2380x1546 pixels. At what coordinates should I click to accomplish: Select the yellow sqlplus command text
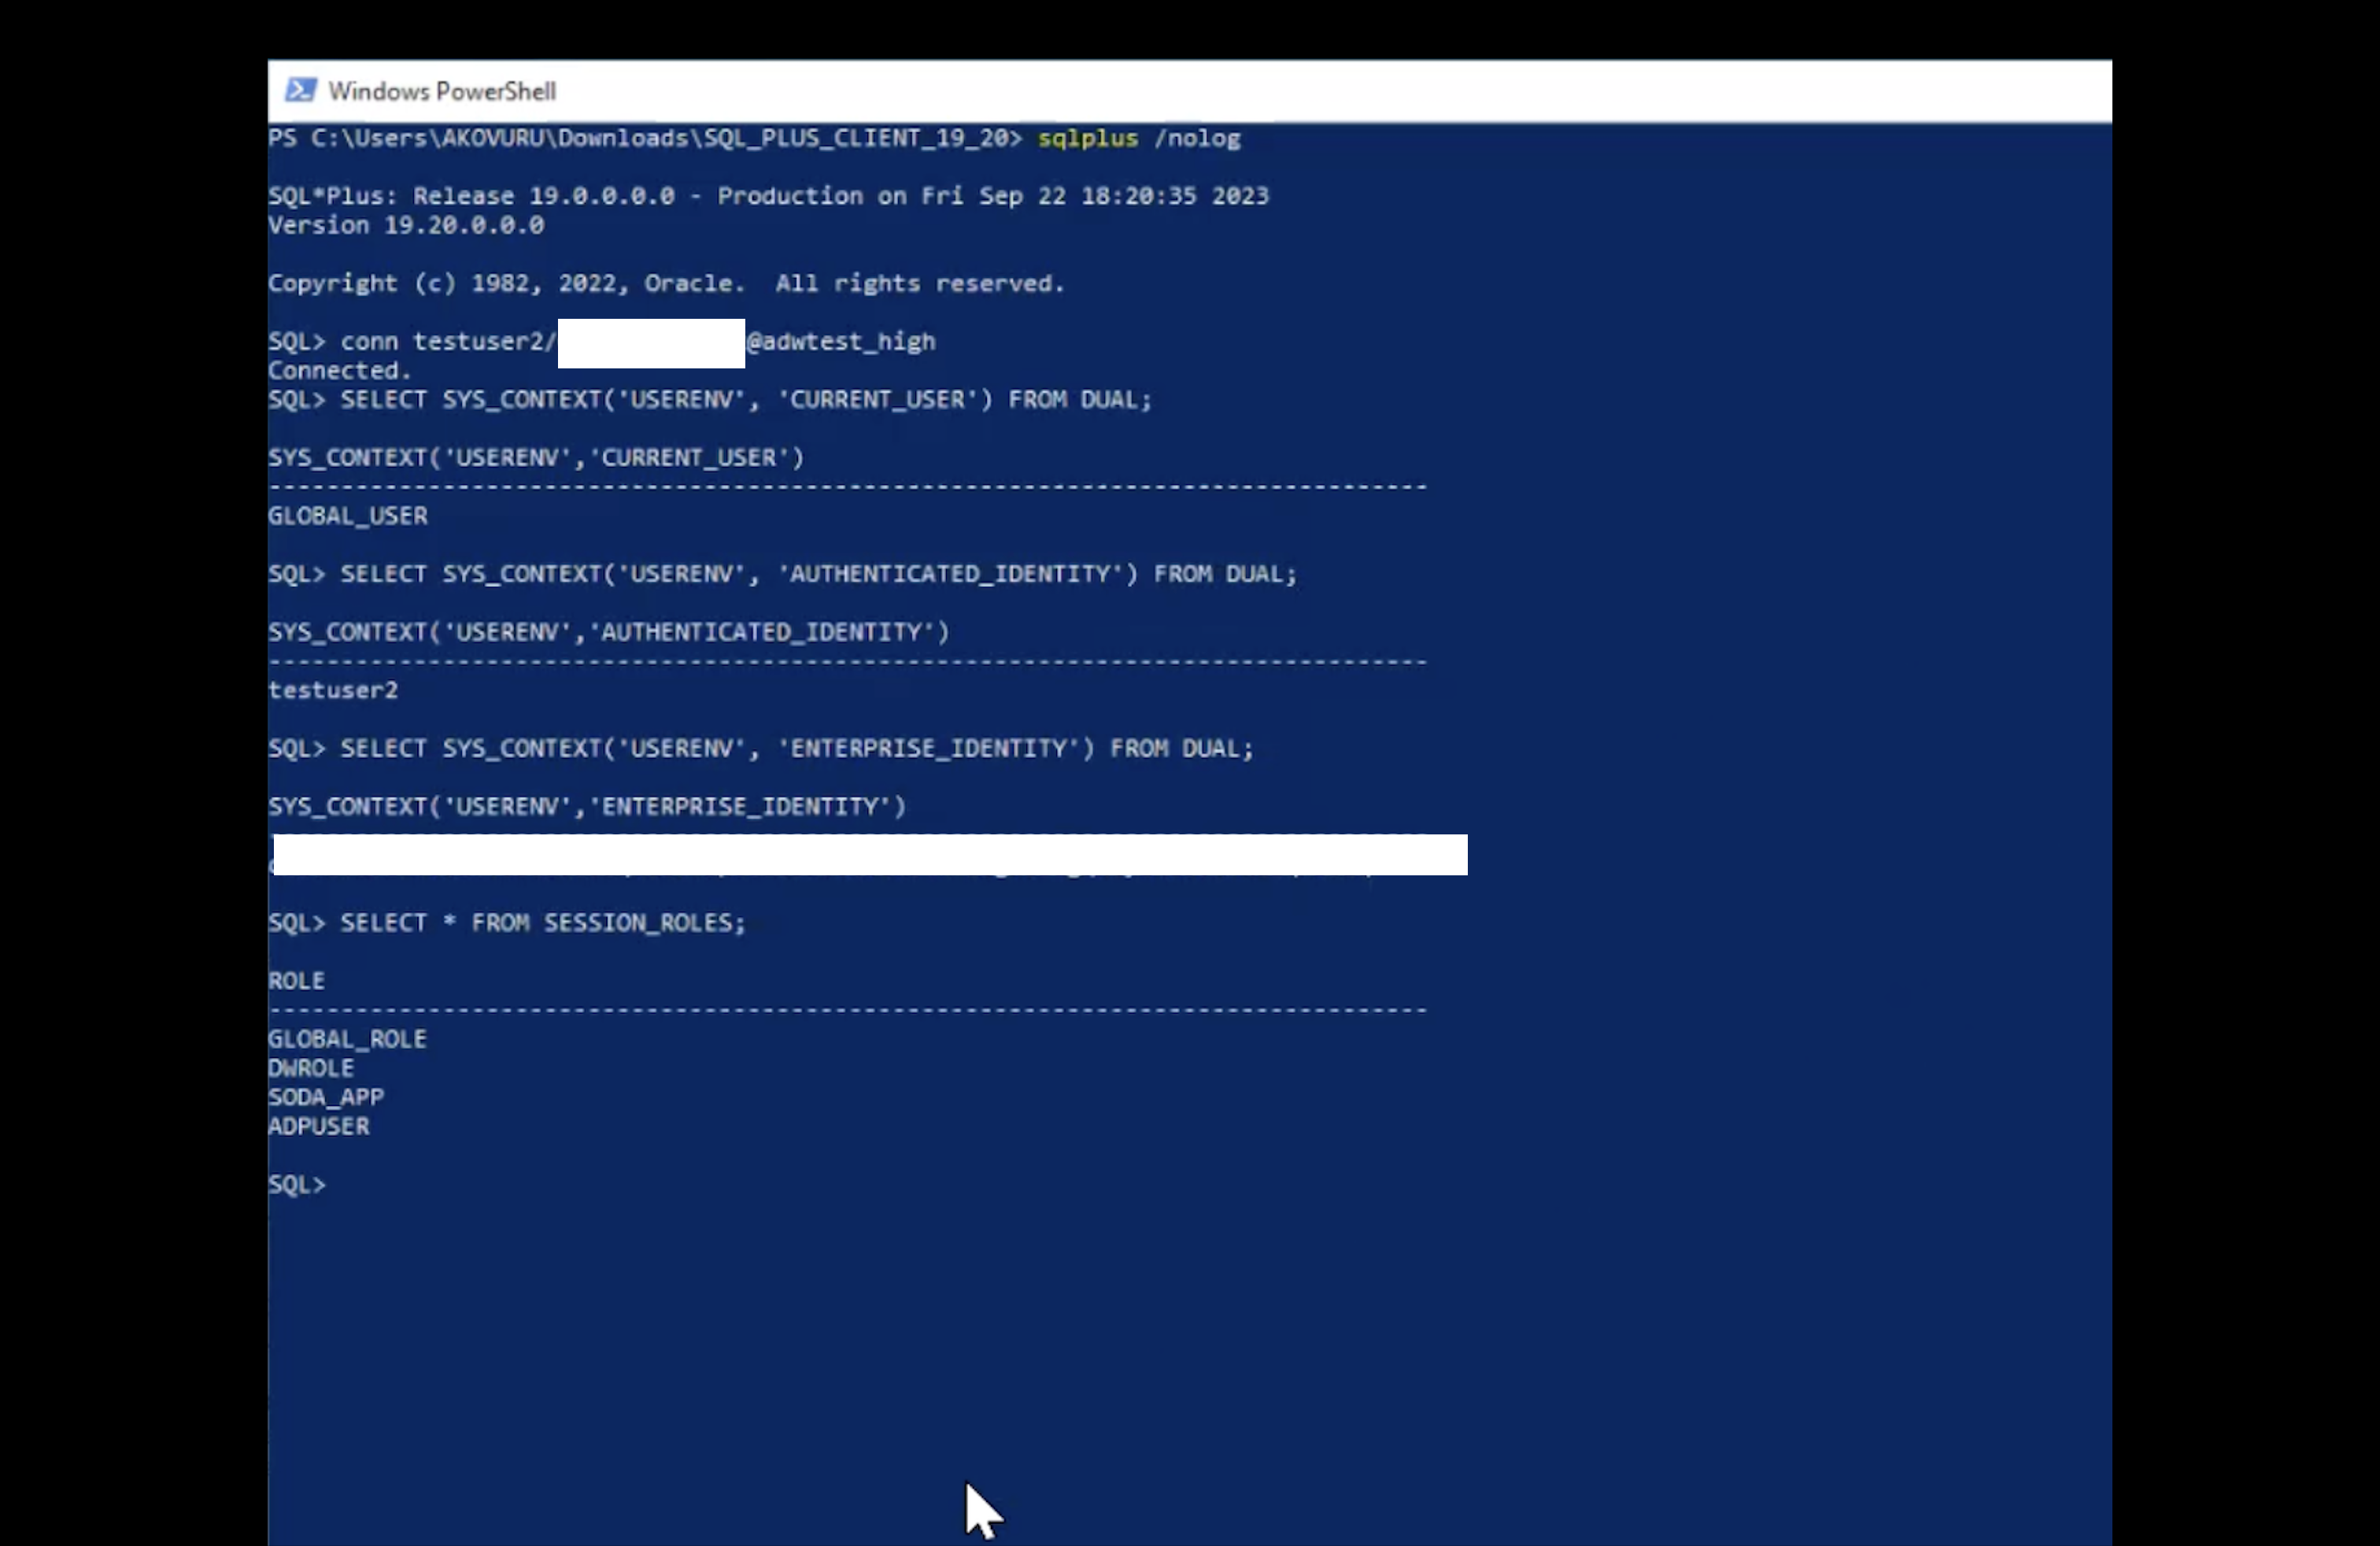[1087, 139]
